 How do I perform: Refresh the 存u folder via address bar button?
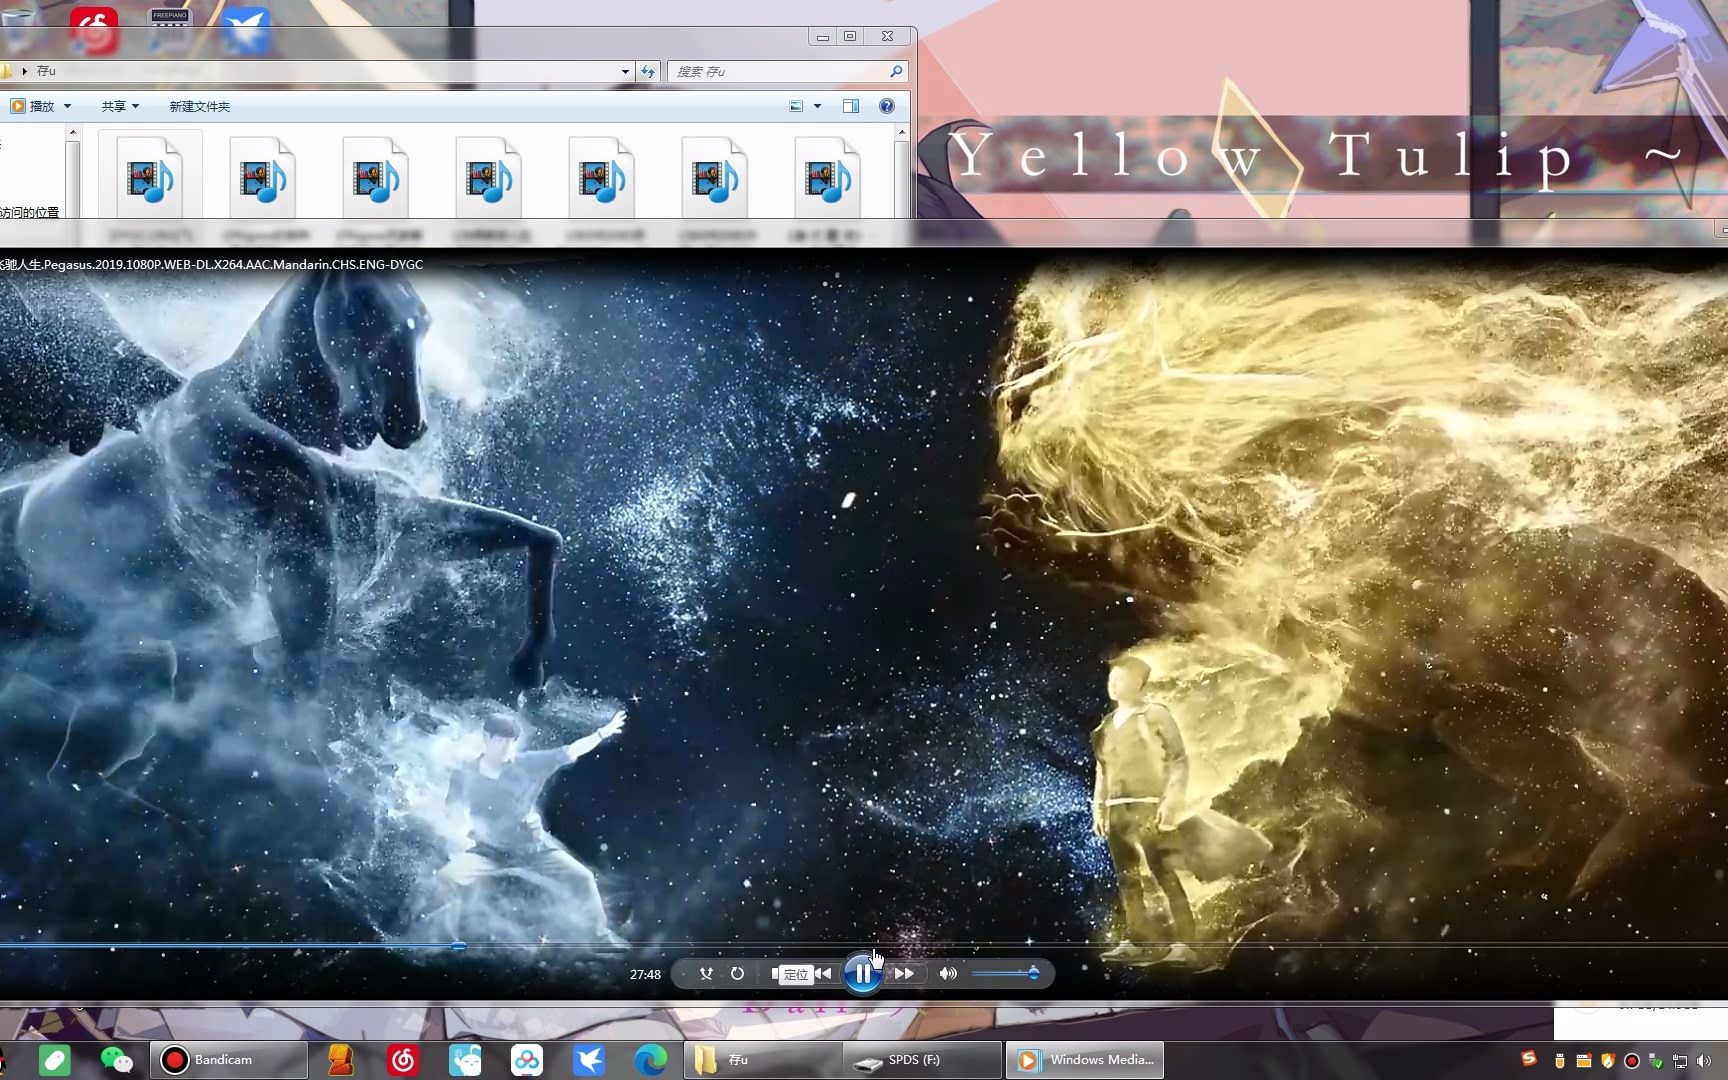647,71
